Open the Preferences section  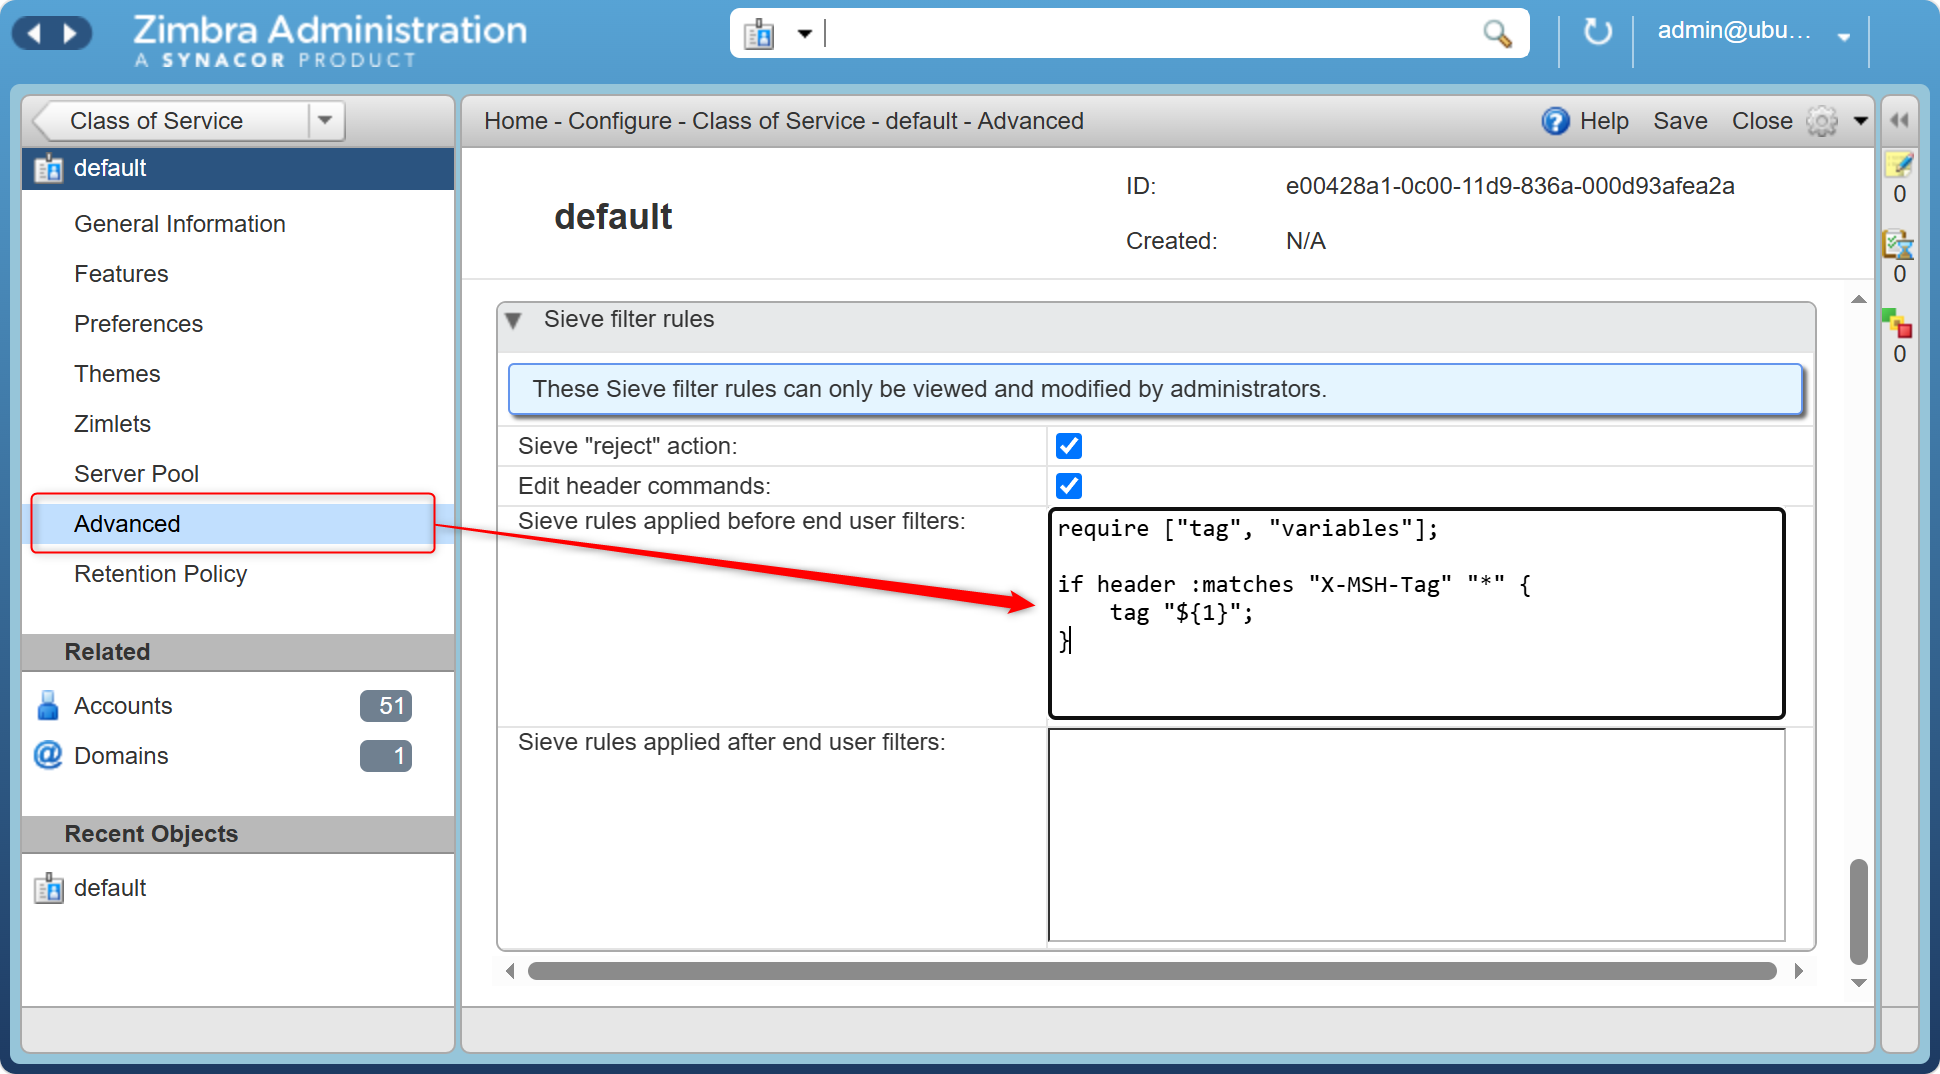coord(138,324)
